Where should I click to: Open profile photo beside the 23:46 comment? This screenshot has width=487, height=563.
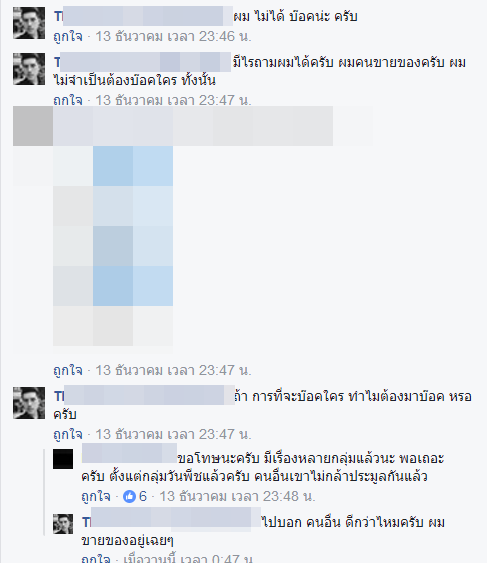coord(29,23)
